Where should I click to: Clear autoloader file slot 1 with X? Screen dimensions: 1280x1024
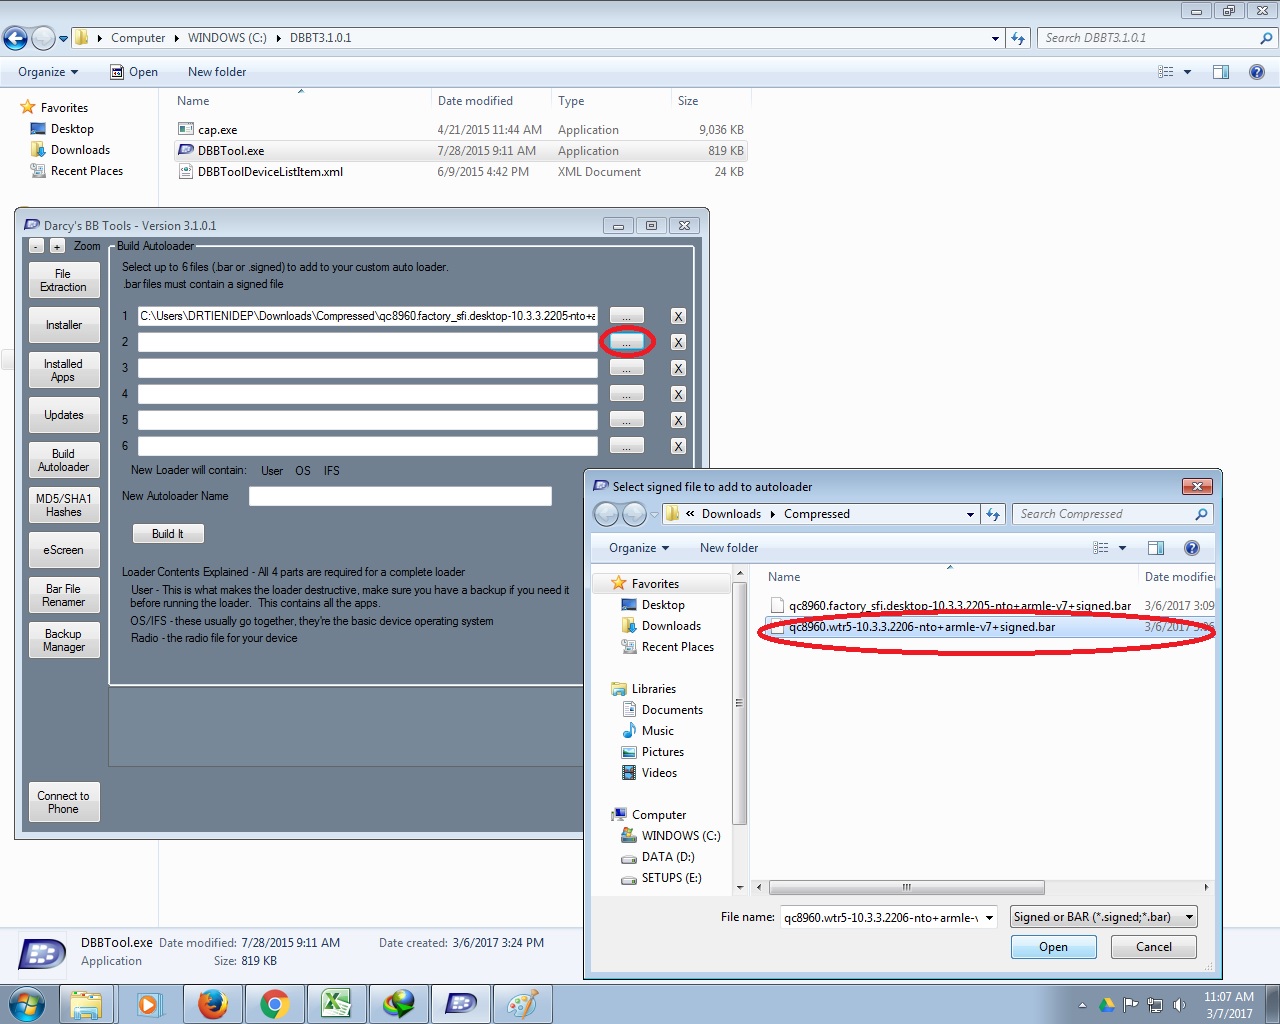click(678, 316)
